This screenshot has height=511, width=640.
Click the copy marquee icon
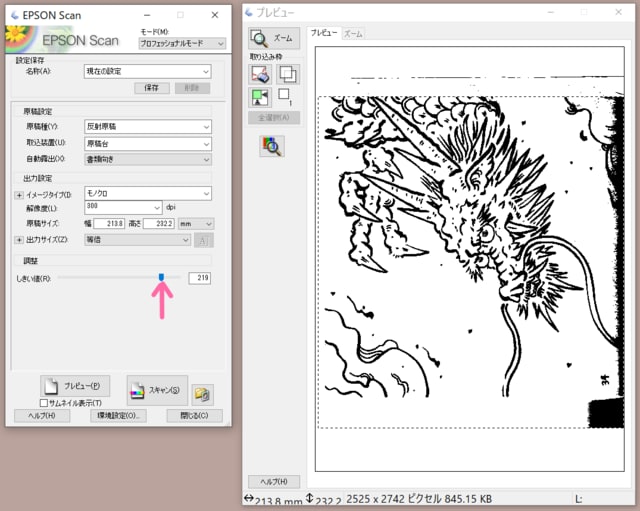(286, 73)
